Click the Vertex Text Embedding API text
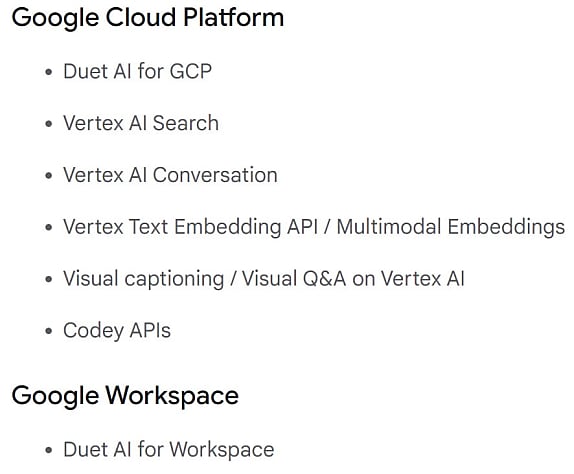Viewport: 574px width, 474px height. pos(190,227)
